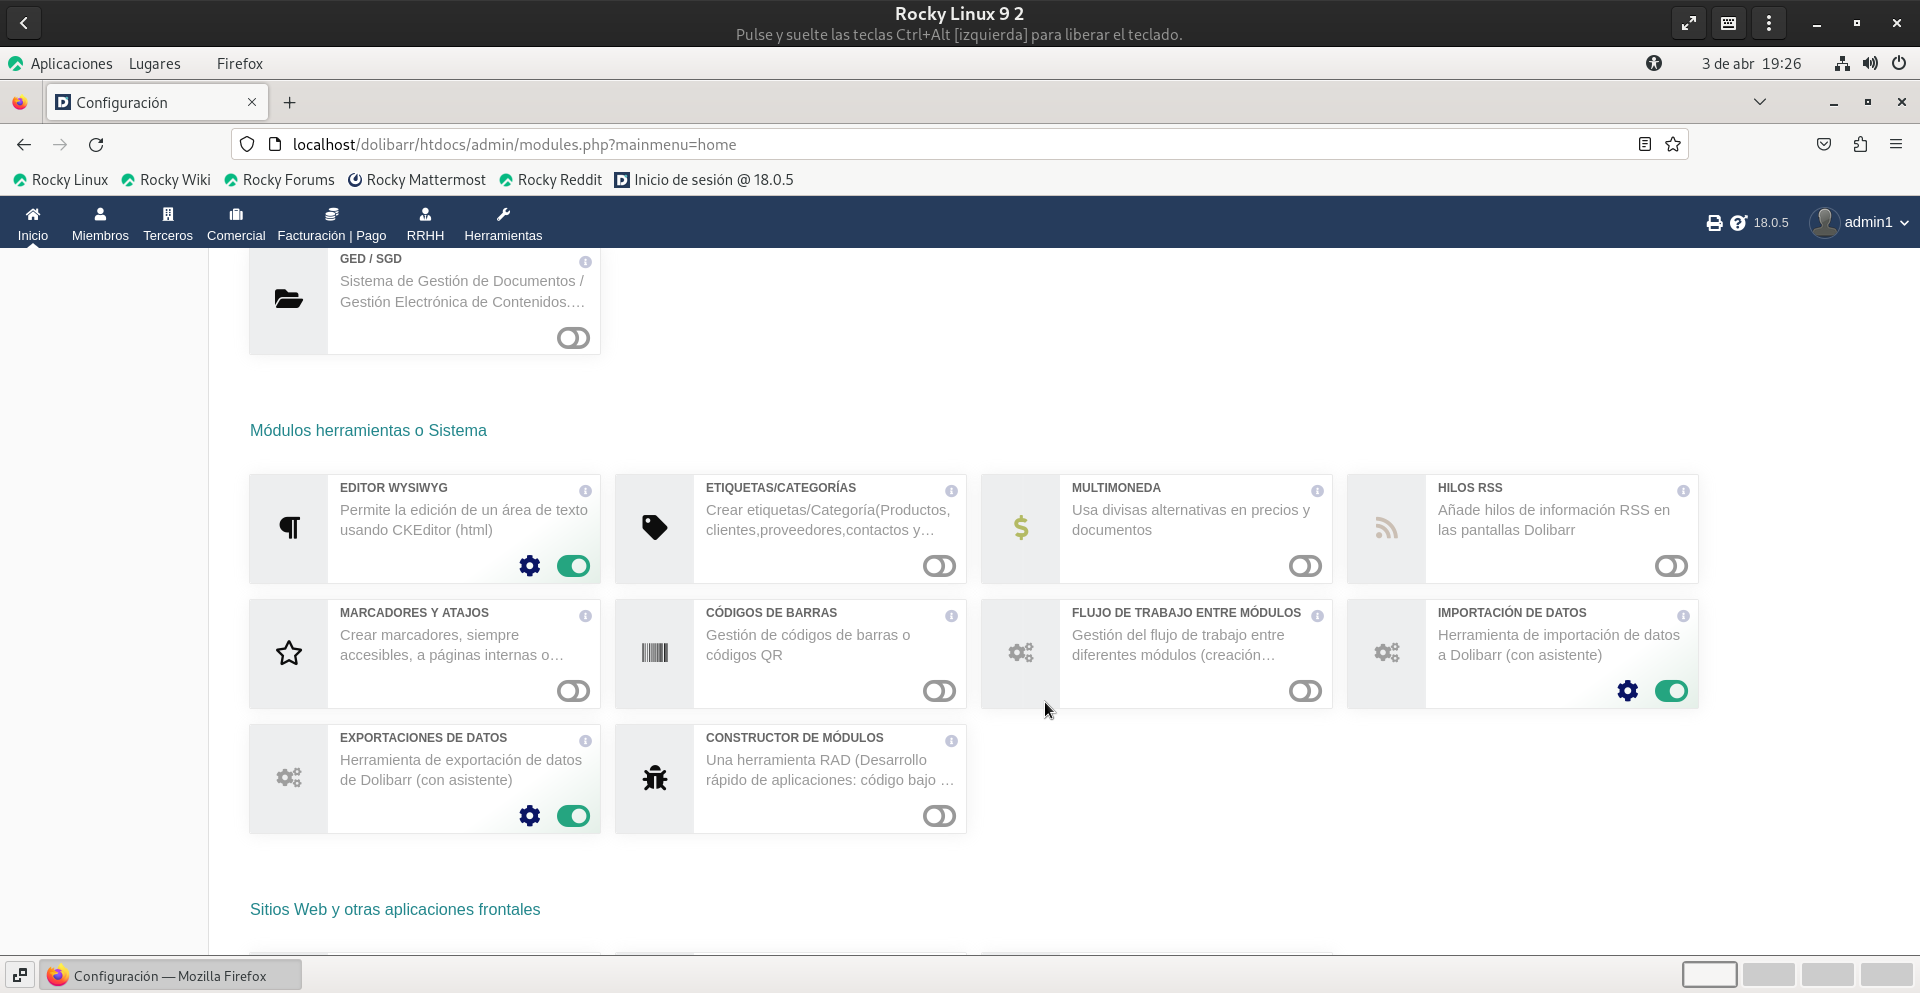Screen dimensions: 1920x993
Task: Turn on the Multimoneda module
Action: pyautogui.click(x=1305, y=566)
